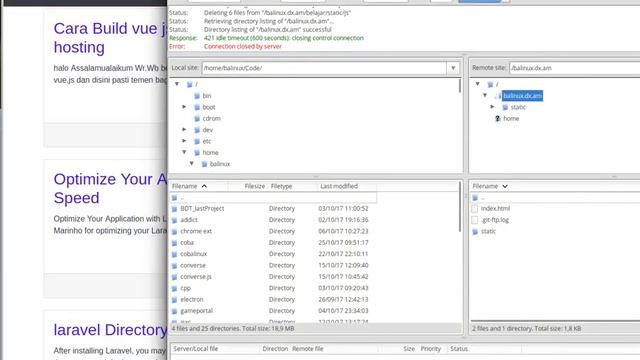The height and width of the screenshot is (360, 640).
Task: Select 'boot' folder in local tree
Action: 209,107
